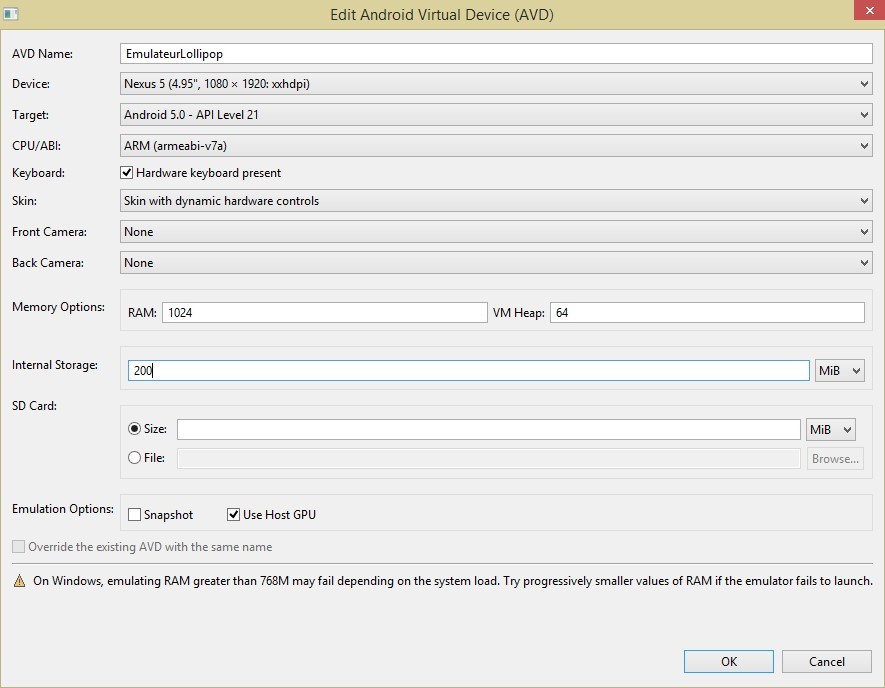Click the SD Card Size input field
The width and height of the screenshot is (885, 688).
(489, 430)
